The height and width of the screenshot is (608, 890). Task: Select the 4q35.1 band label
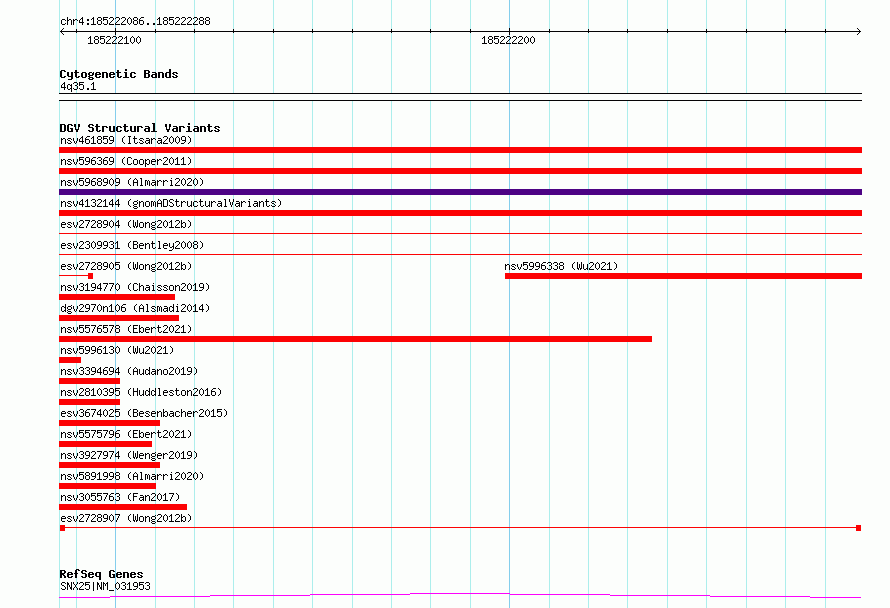78,86
